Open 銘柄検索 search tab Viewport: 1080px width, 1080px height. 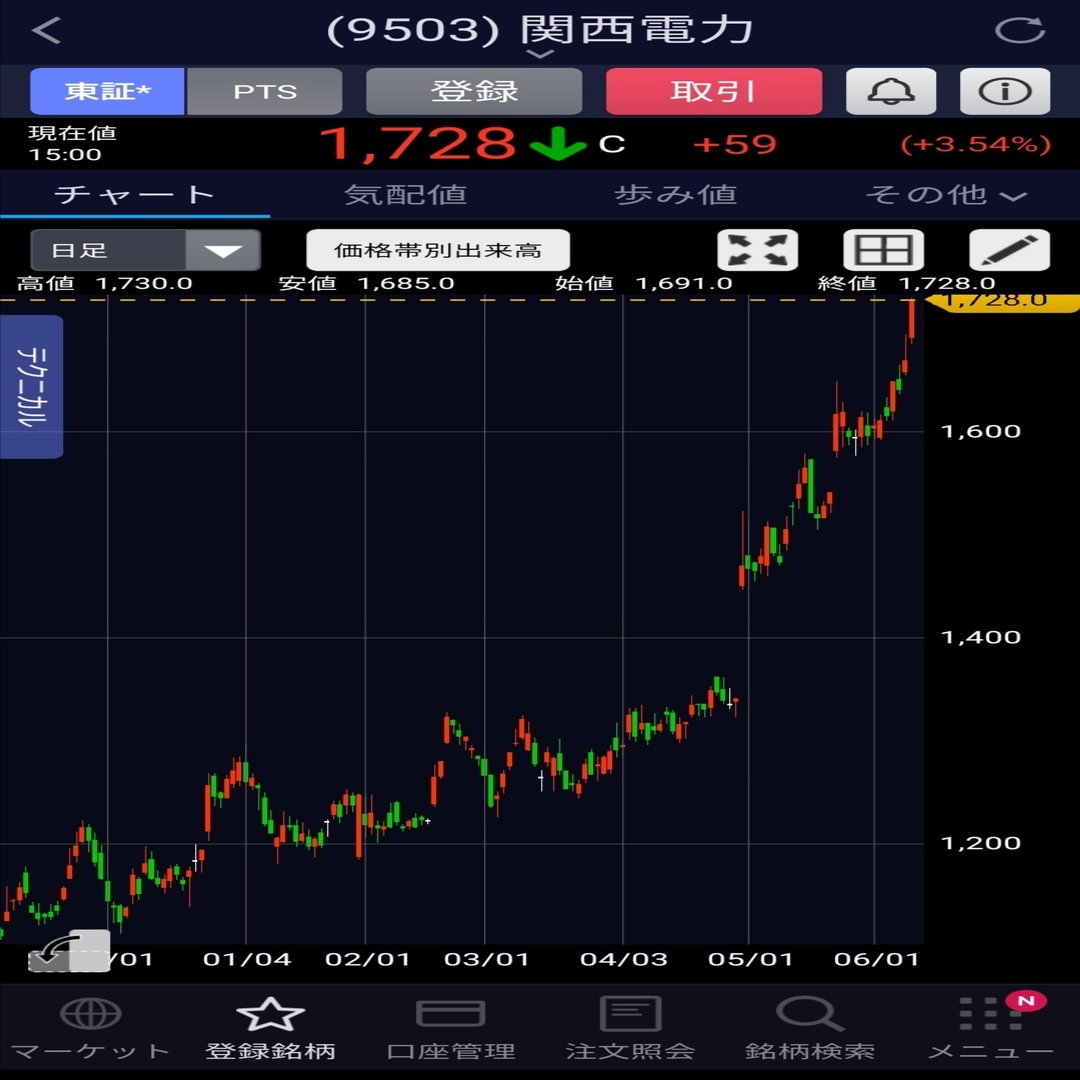(x=810, y=1030)
